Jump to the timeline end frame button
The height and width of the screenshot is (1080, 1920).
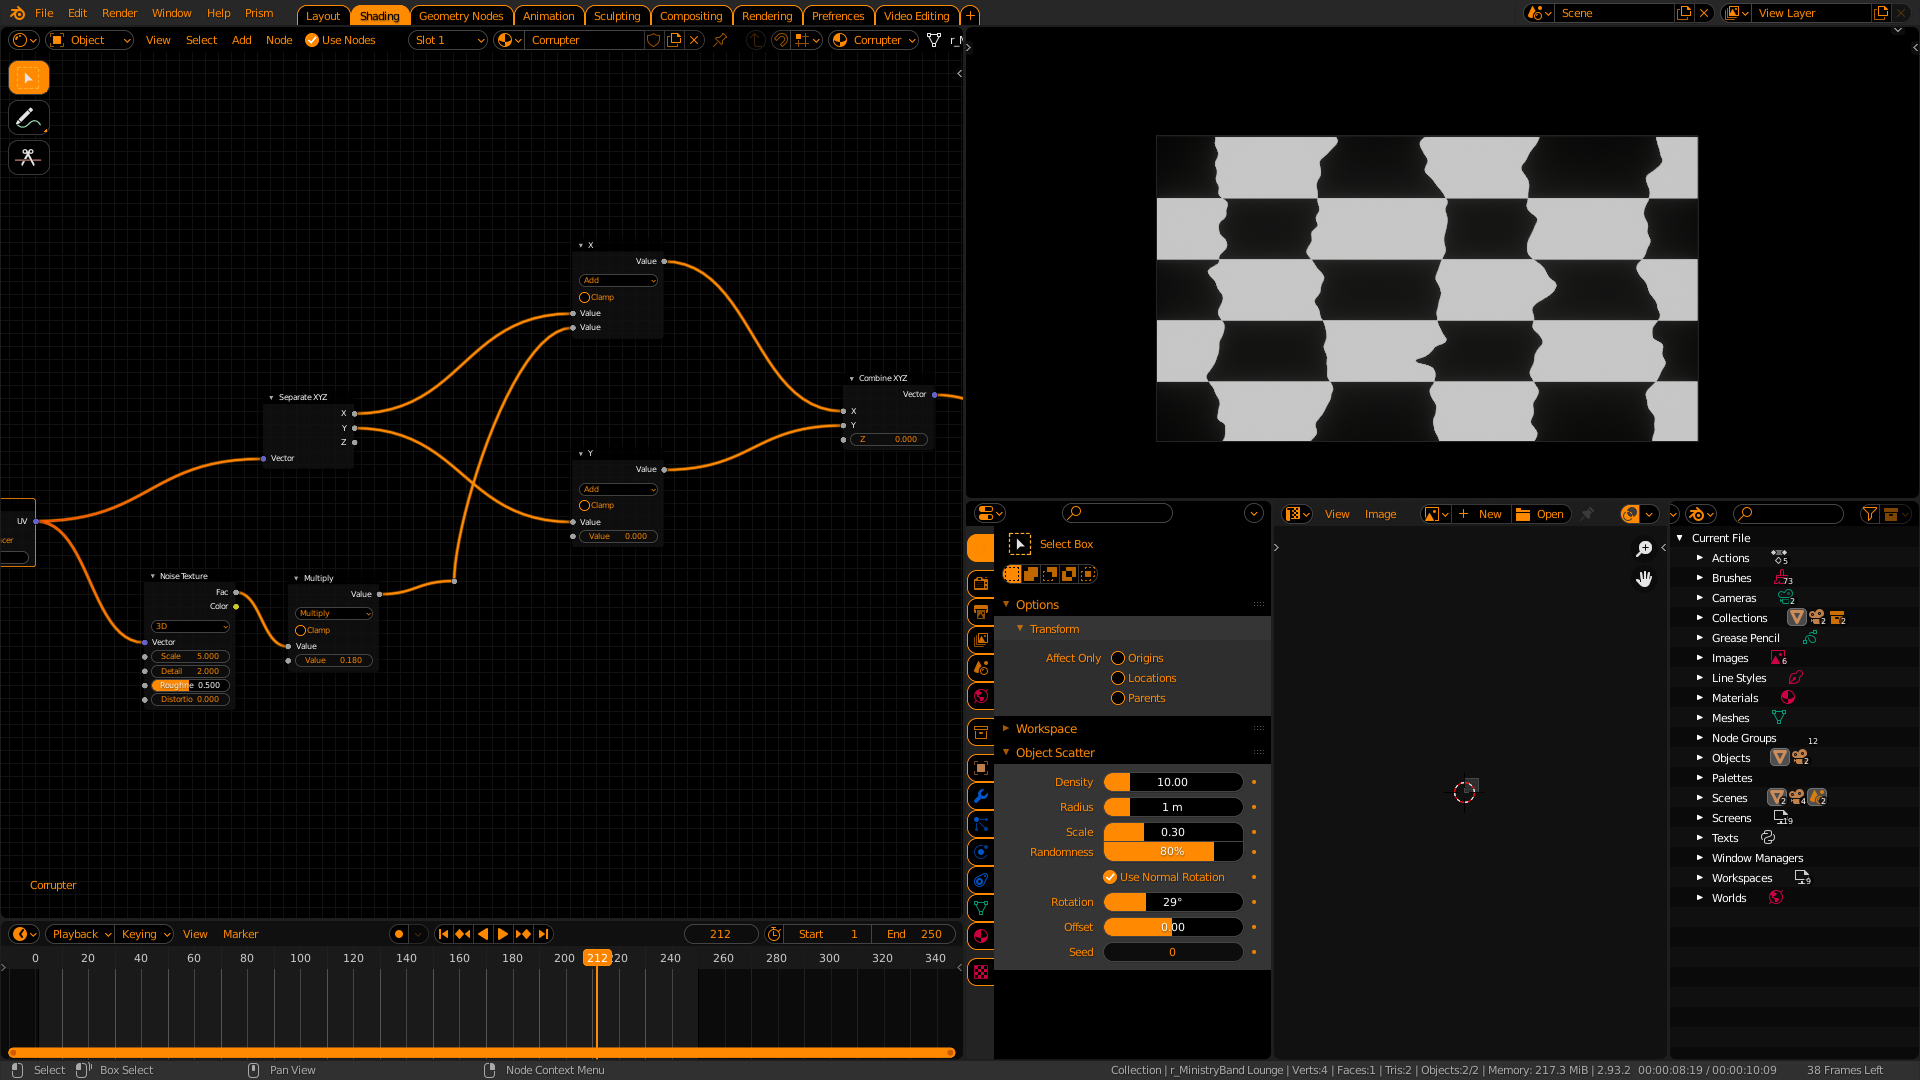tap(543, 934)
